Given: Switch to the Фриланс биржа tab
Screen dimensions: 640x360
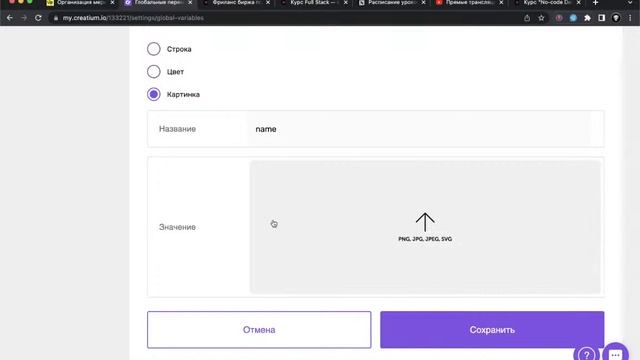Looking at the screenshot, I should (x=237, y=2).
